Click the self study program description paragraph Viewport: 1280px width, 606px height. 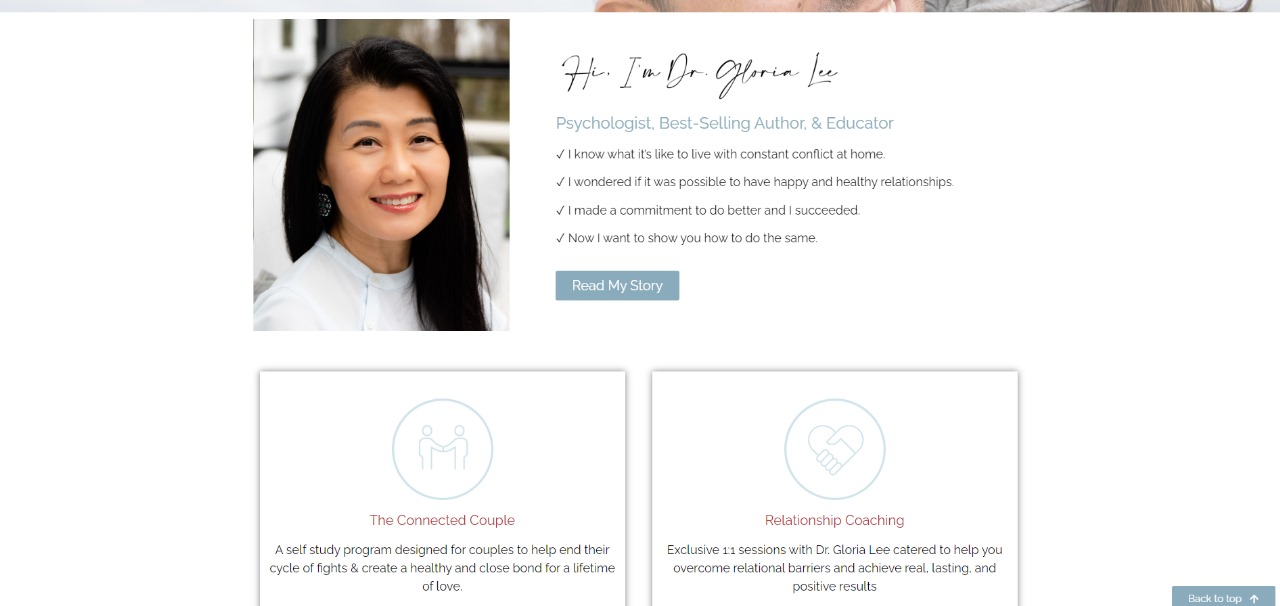pos(442,568)
